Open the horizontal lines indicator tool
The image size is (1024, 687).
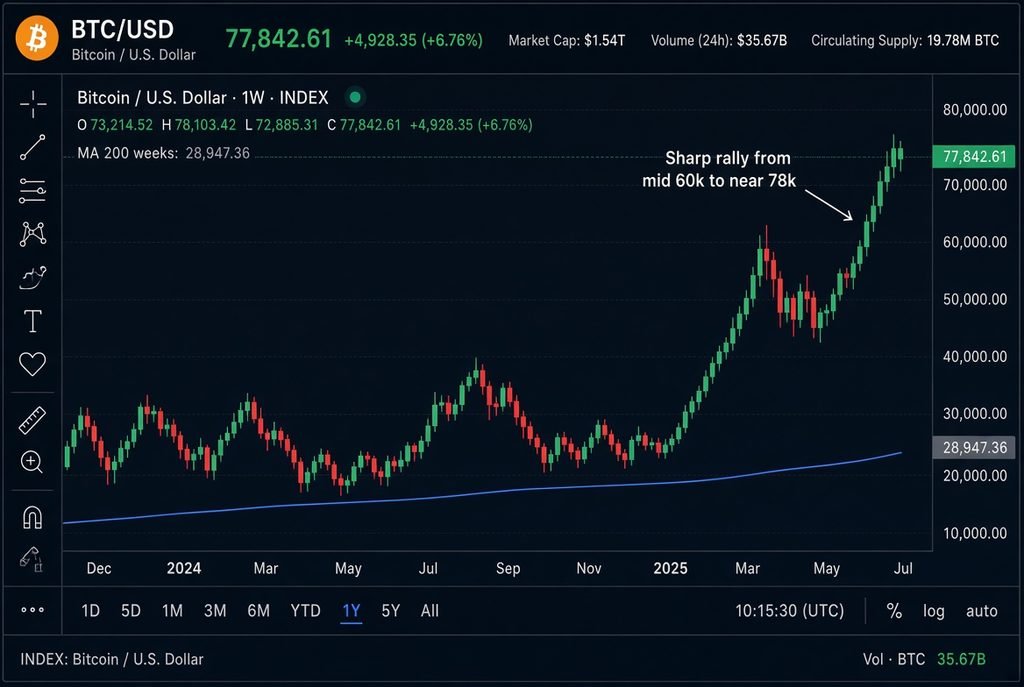(33, 191)
